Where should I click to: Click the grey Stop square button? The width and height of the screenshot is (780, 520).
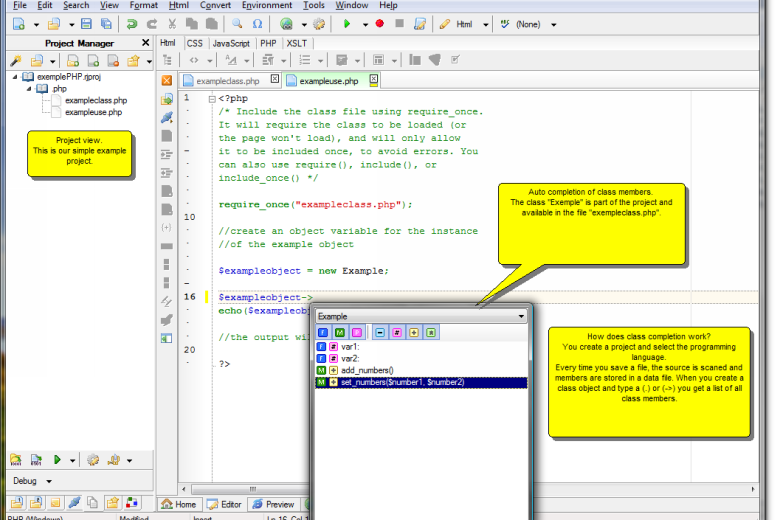coord(399,23)
